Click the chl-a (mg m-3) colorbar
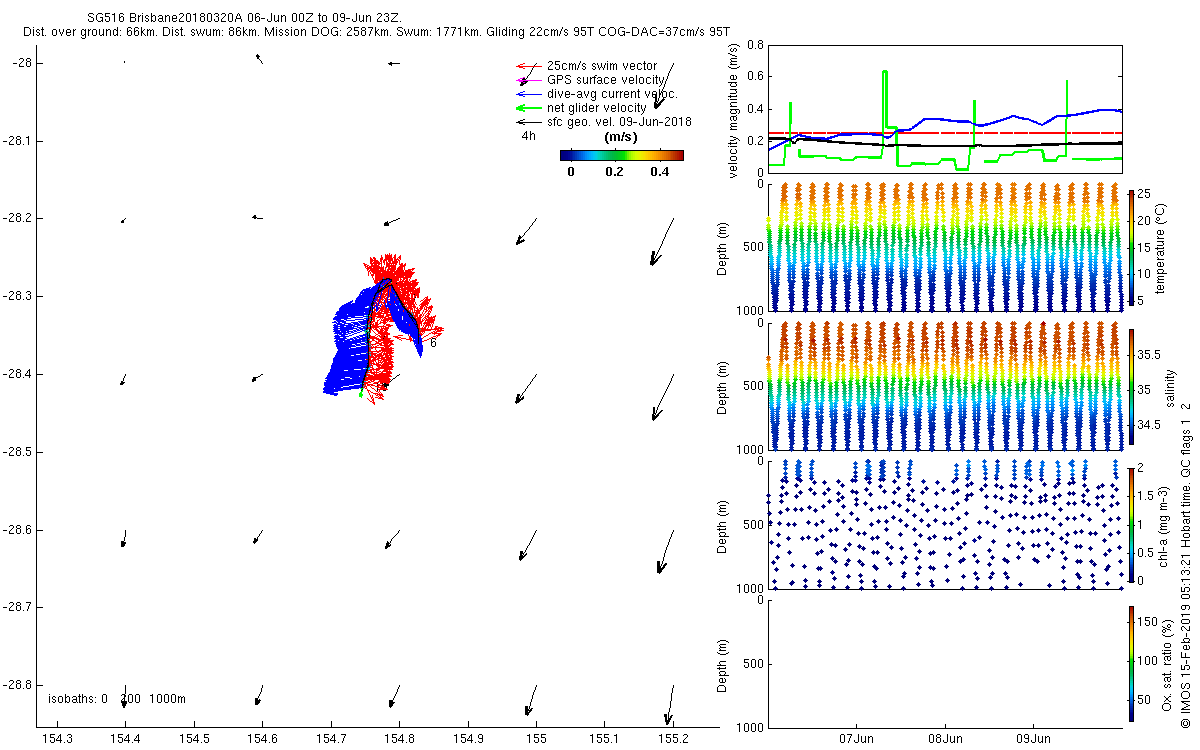 1131,524
